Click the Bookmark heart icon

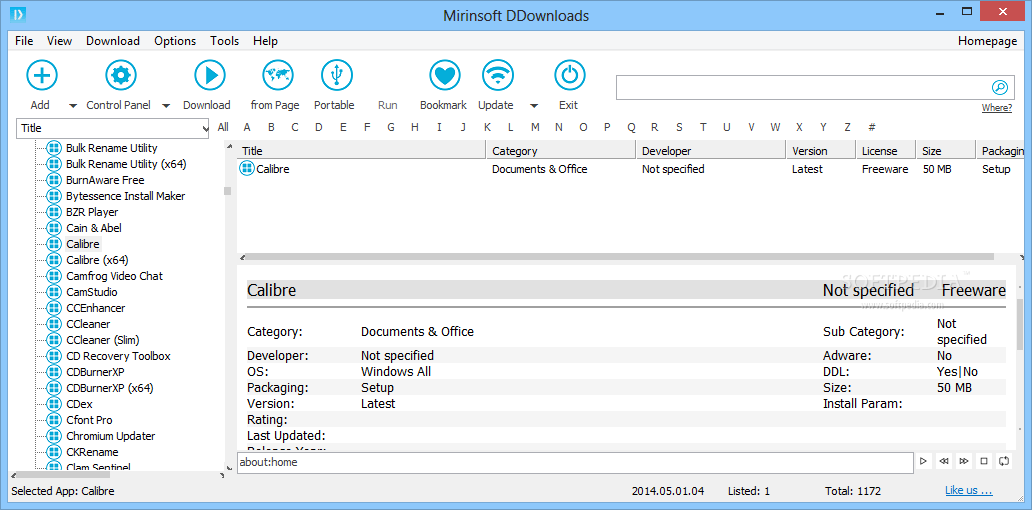coord(446,75)
